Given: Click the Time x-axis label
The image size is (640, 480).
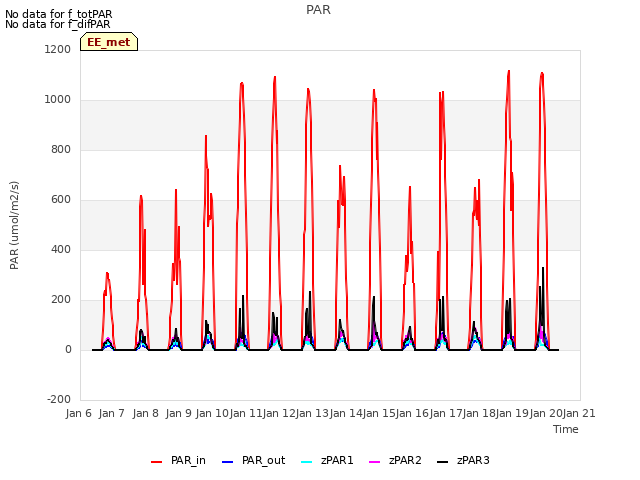Looking at the screenshot, I should (x=566, y=429).
